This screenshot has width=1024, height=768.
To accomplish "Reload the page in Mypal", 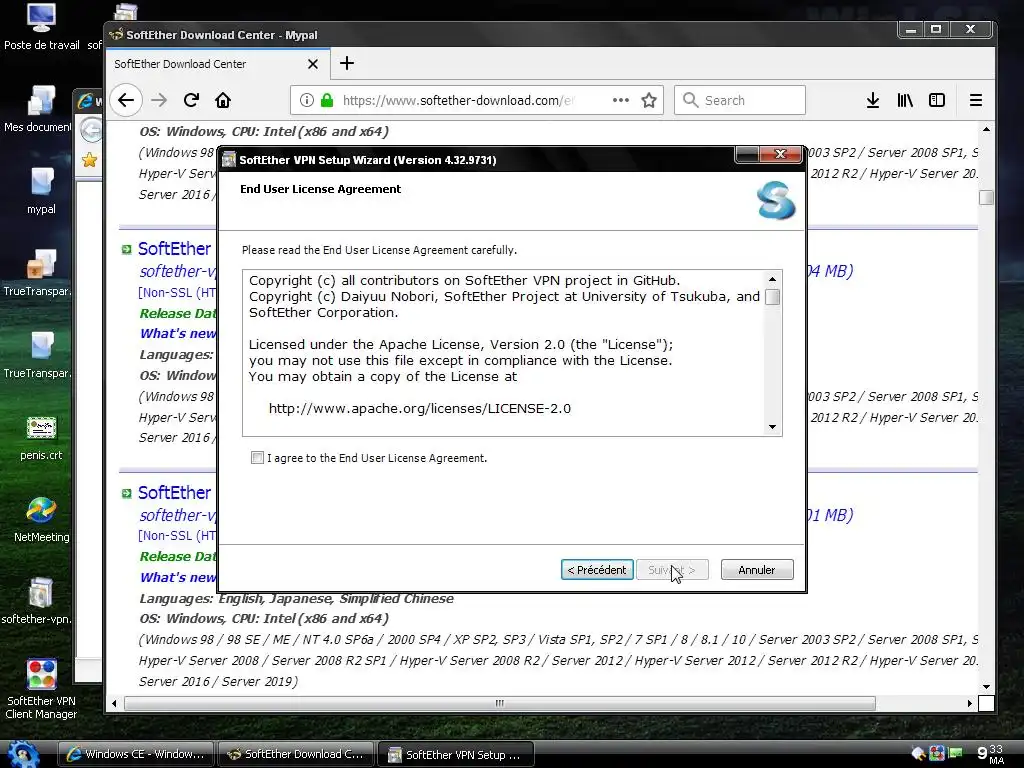I will (x=191, y=100).
